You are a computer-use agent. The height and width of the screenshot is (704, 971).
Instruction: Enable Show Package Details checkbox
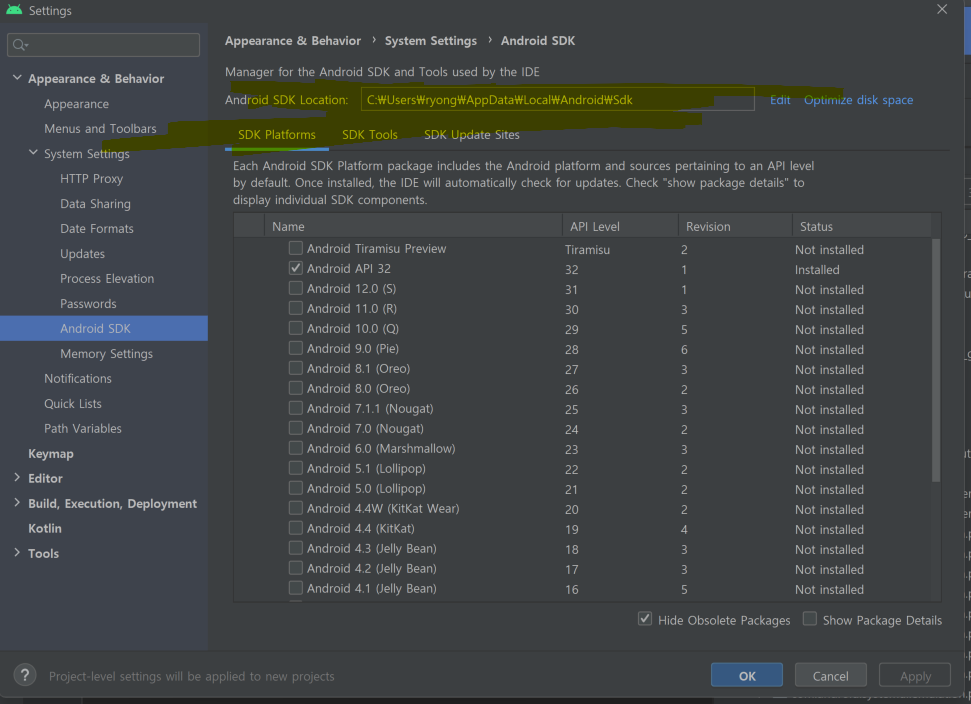click(x=810, y=619)
